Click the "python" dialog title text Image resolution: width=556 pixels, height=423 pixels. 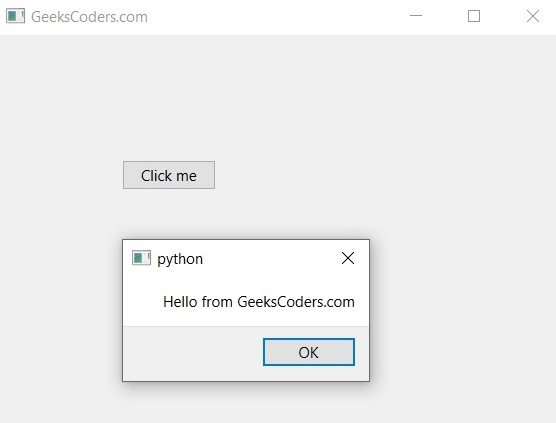click(180, 259)
